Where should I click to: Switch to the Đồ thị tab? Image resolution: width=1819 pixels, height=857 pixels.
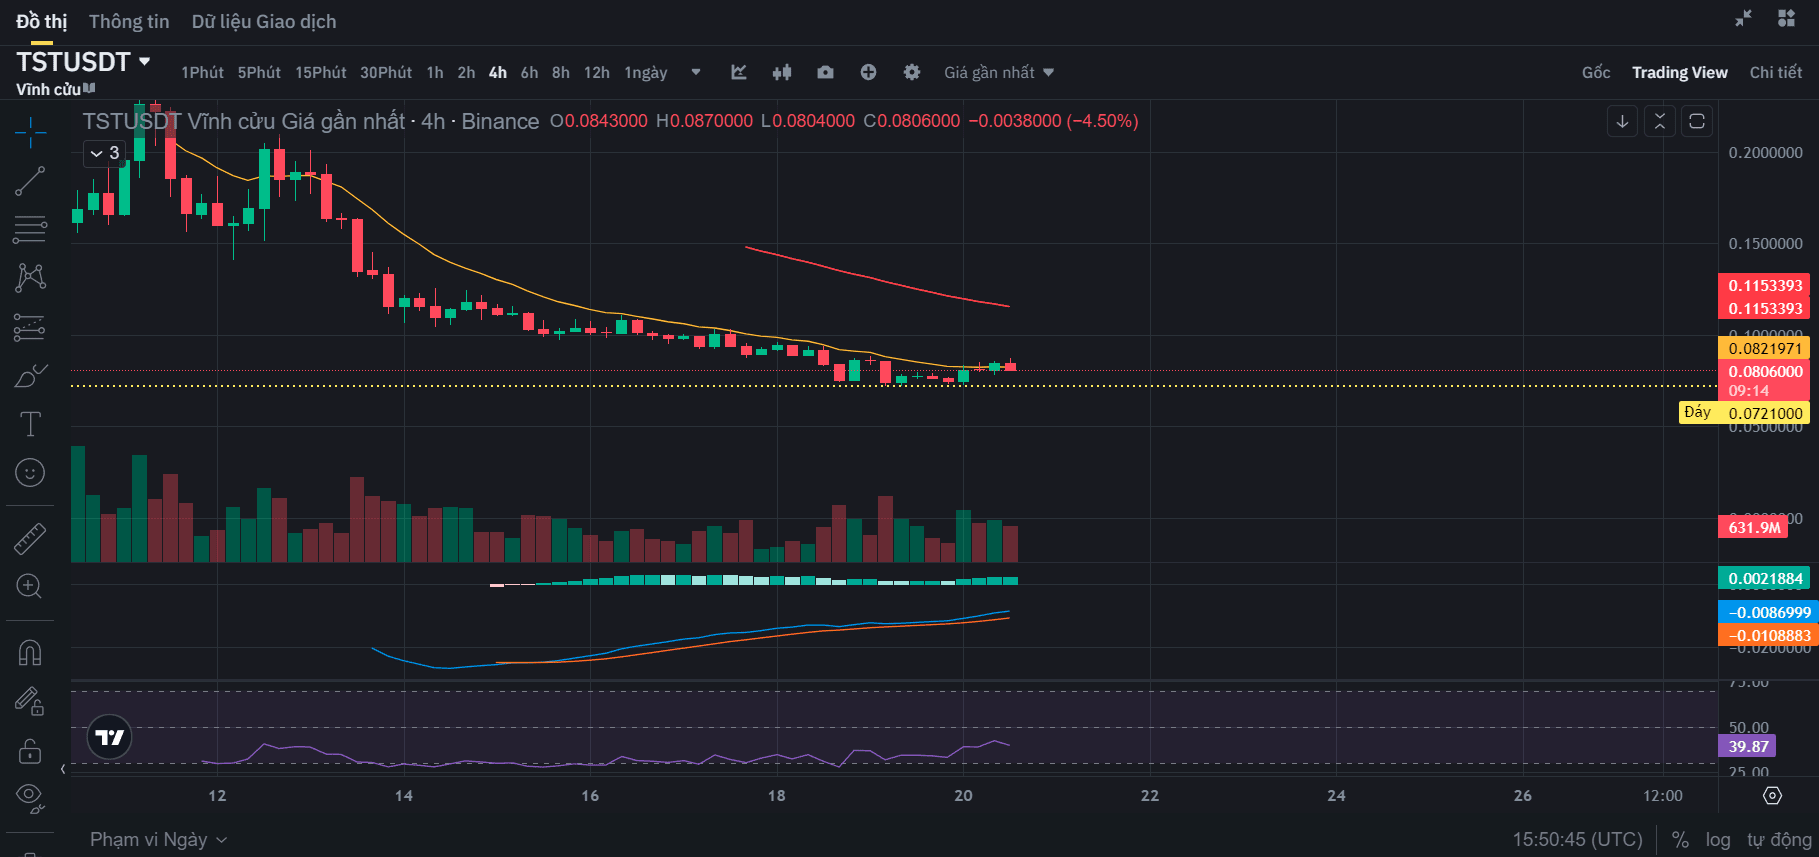41,21
